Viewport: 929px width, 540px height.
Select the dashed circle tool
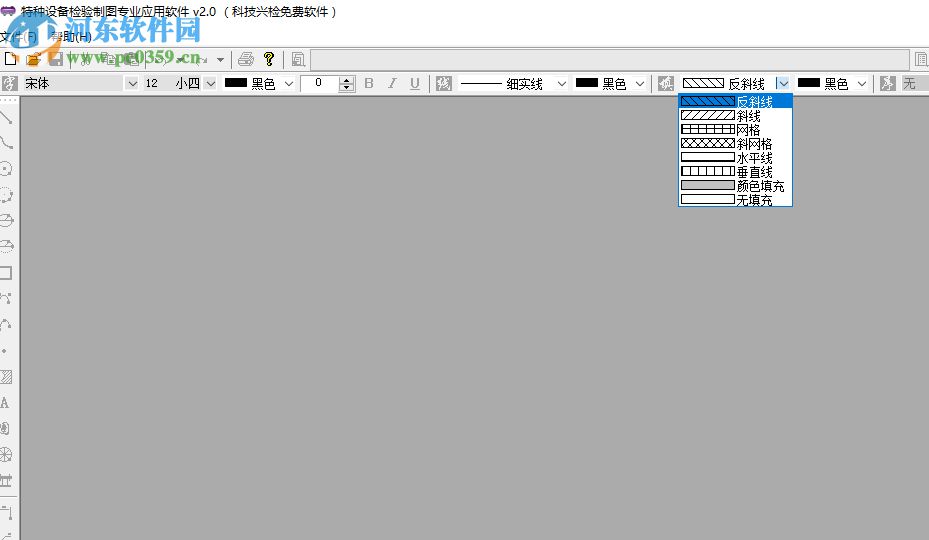7,194
